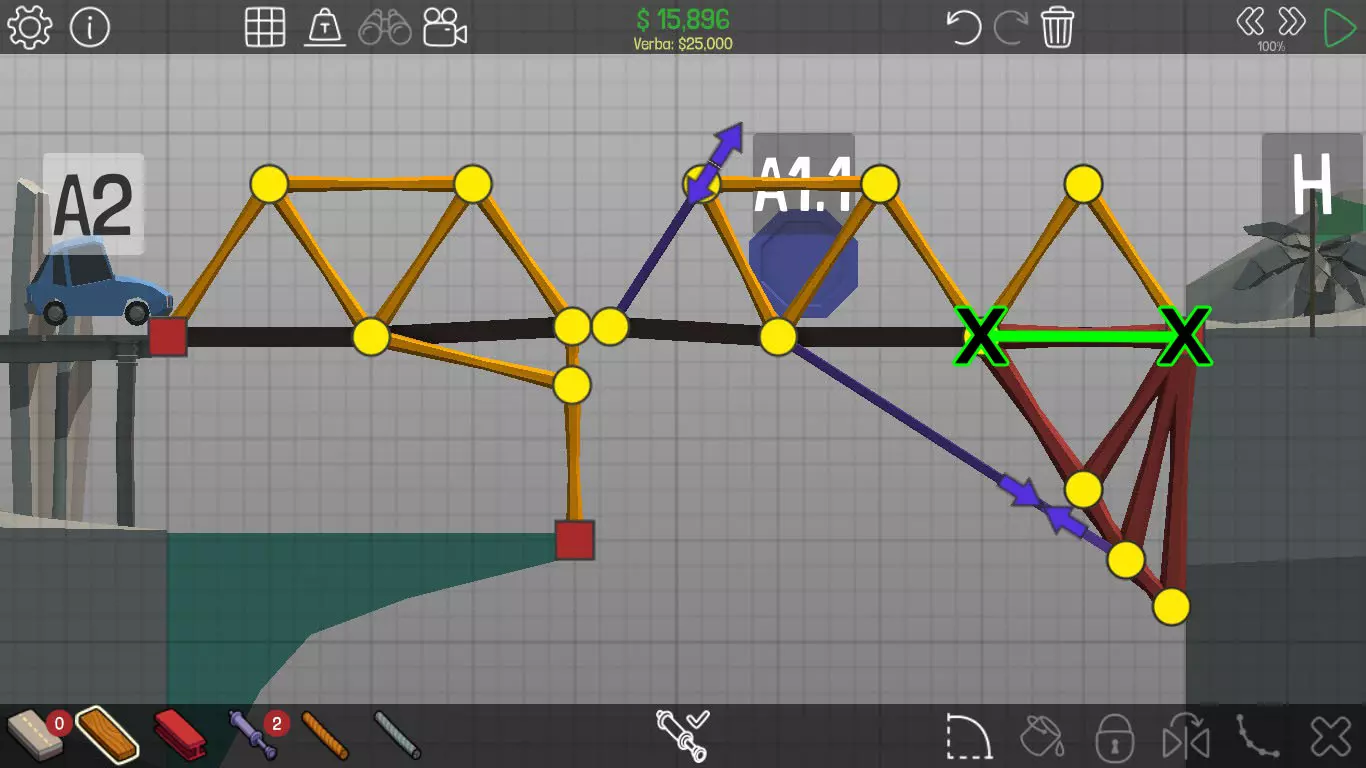Delete the bridge with trash icon

pos(1058,28)
